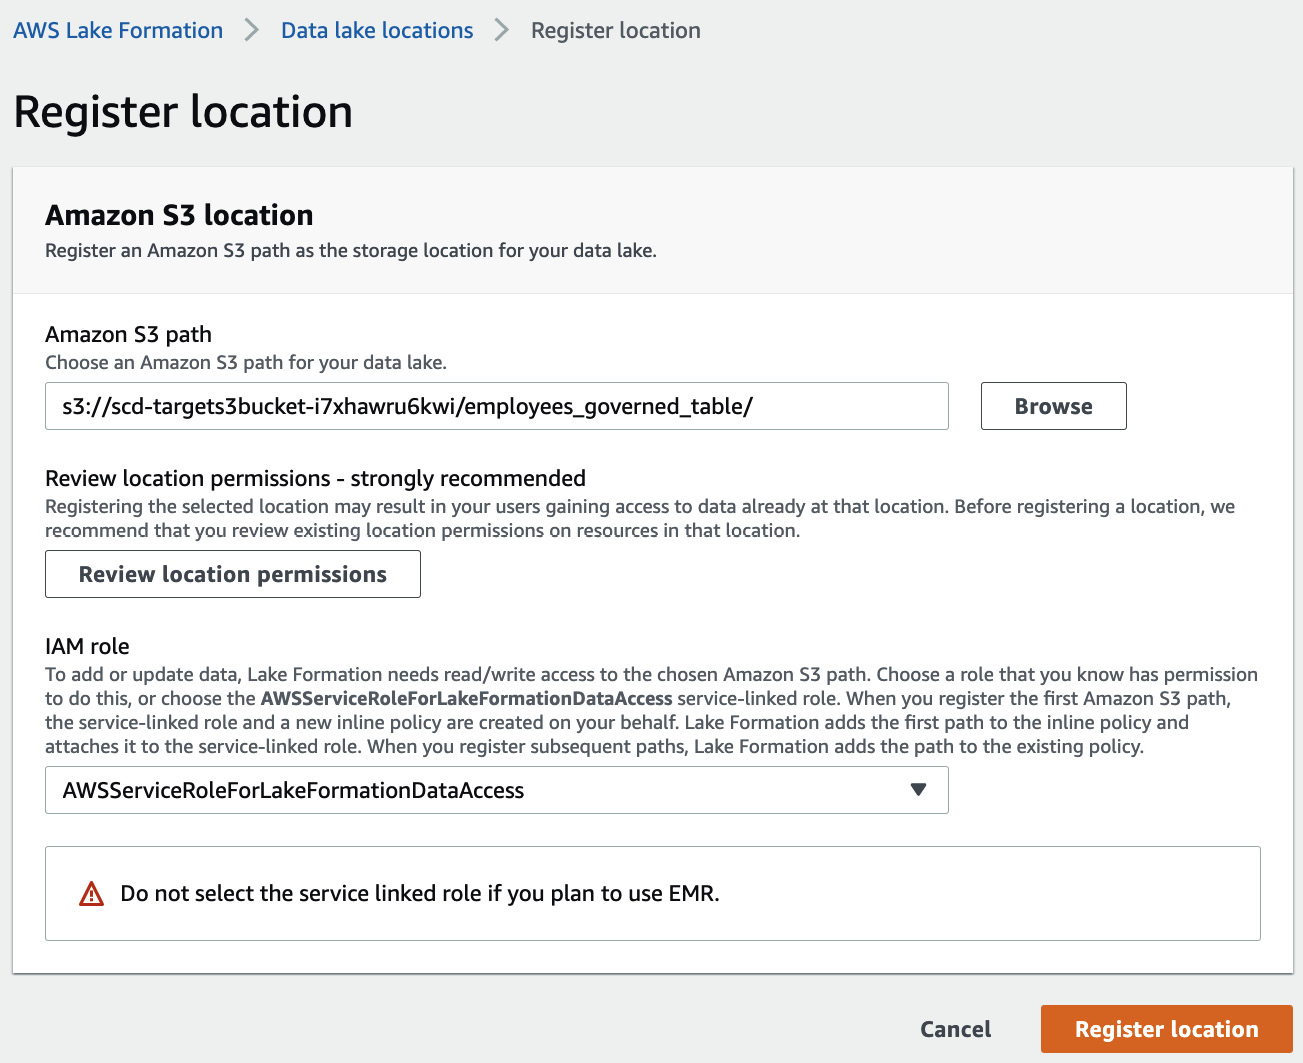This screenshot has height=1063, width=1303.
Task: Click the EMR service linked role warning text
Action: (420, 893)
